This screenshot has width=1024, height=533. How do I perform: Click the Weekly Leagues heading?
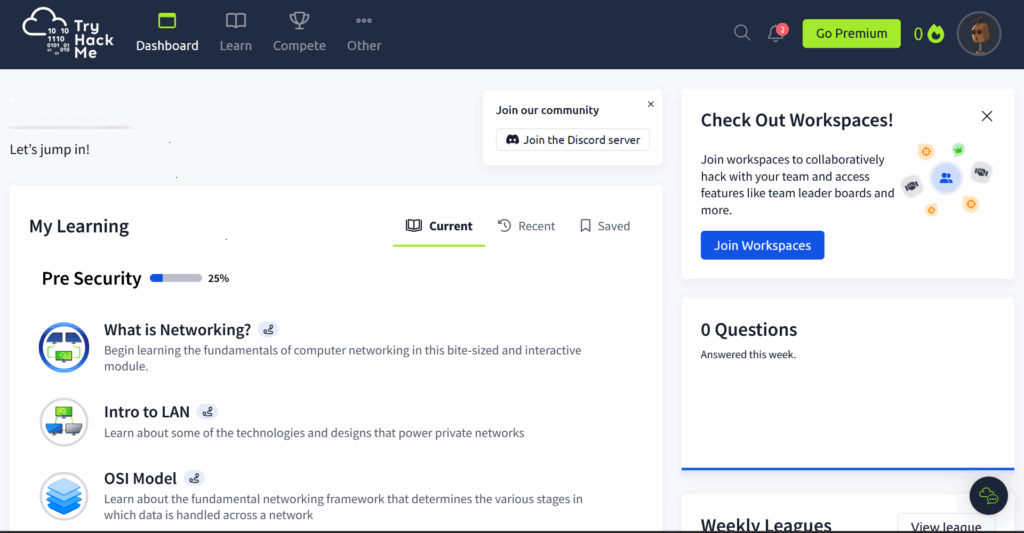[766, 525]
